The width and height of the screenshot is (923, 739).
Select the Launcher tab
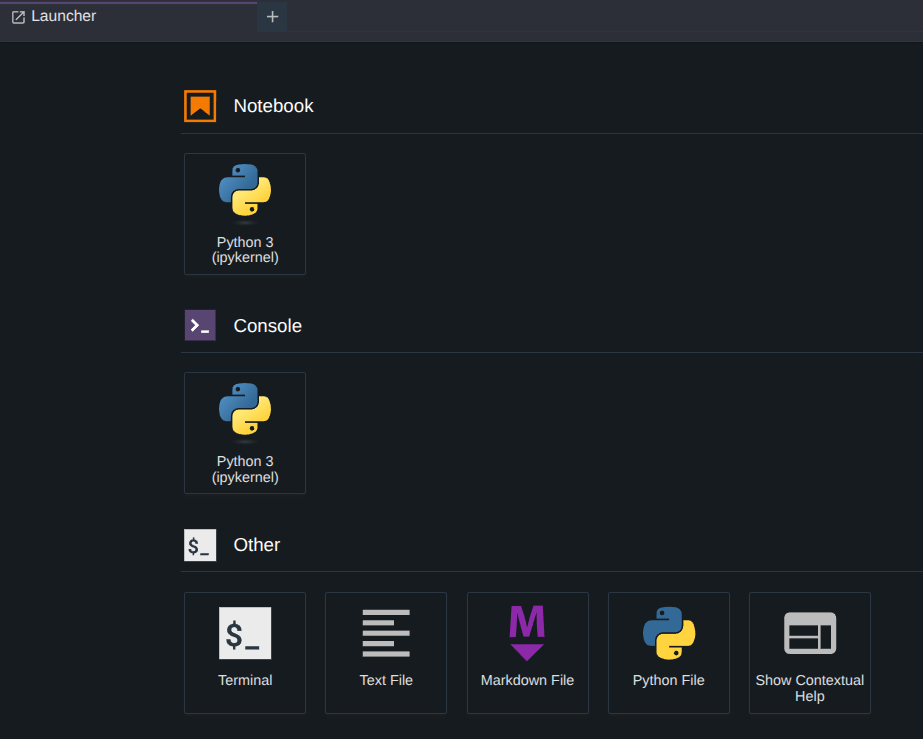(x=128, y=16)
